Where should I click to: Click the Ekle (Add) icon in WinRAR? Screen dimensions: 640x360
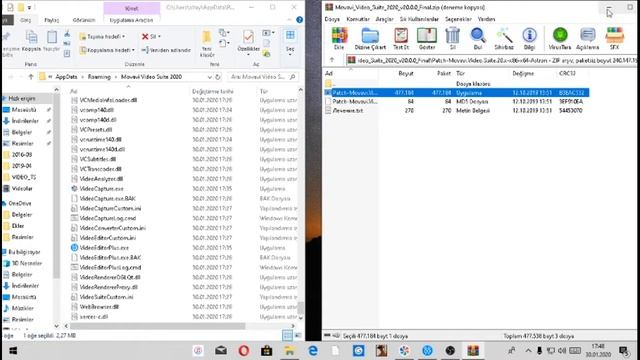point(339,38)
